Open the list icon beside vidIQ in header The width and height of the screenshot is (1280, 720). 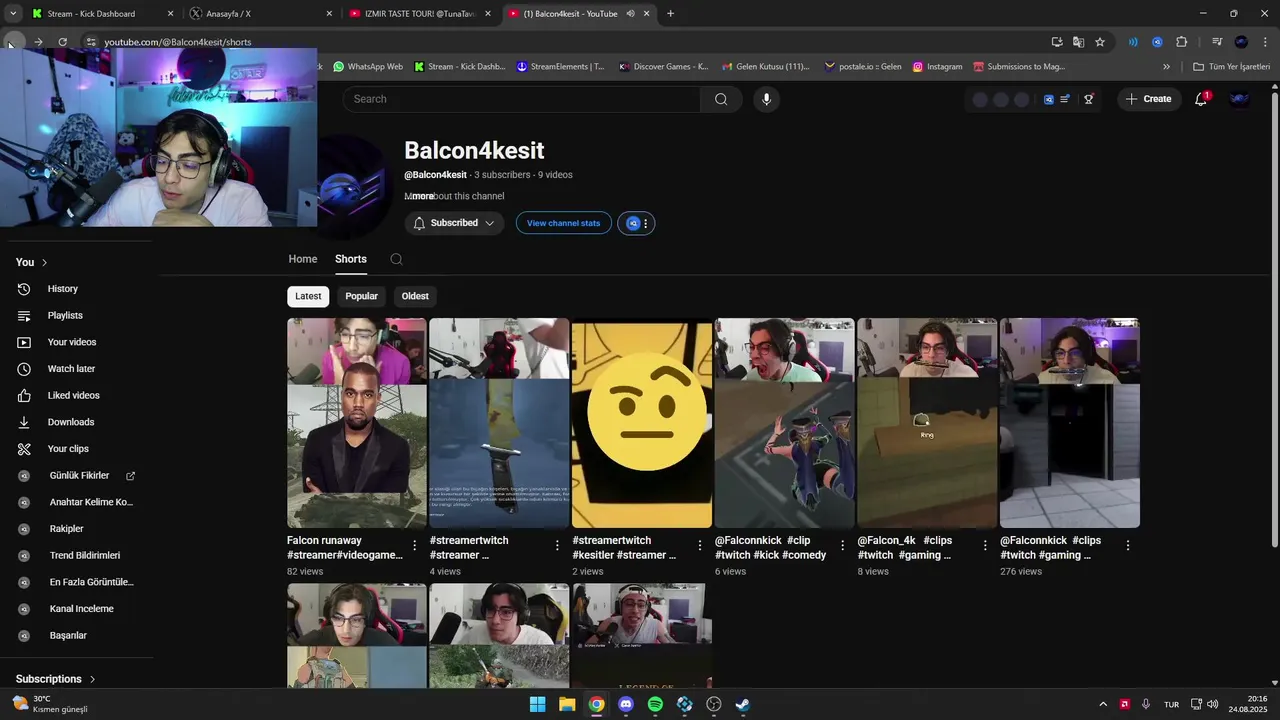[x=1066, y=99]
